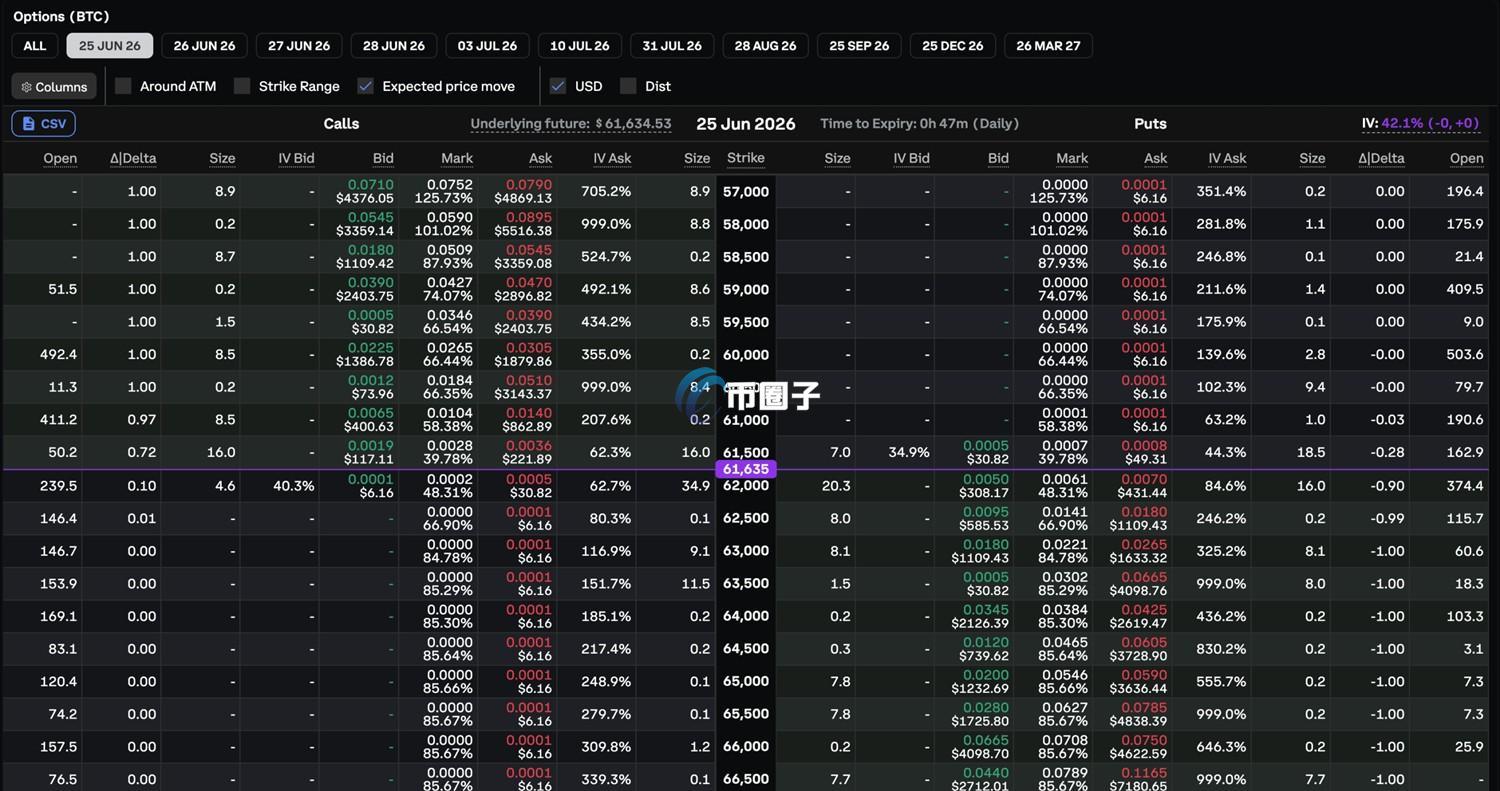Image resolution: width=1500 pixels, height=791 pixels.
Task: Select the 61,635 current price marker
Action: [x=746, y=469]
